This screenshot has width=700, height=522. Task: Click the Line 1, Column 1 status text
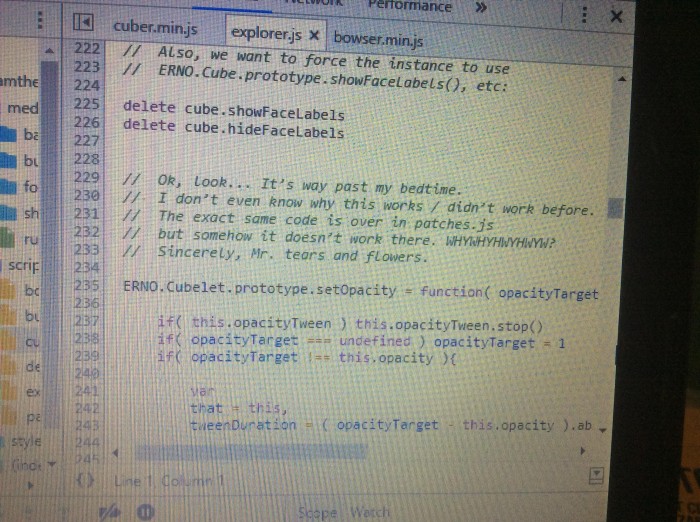[x=169, y=481]
